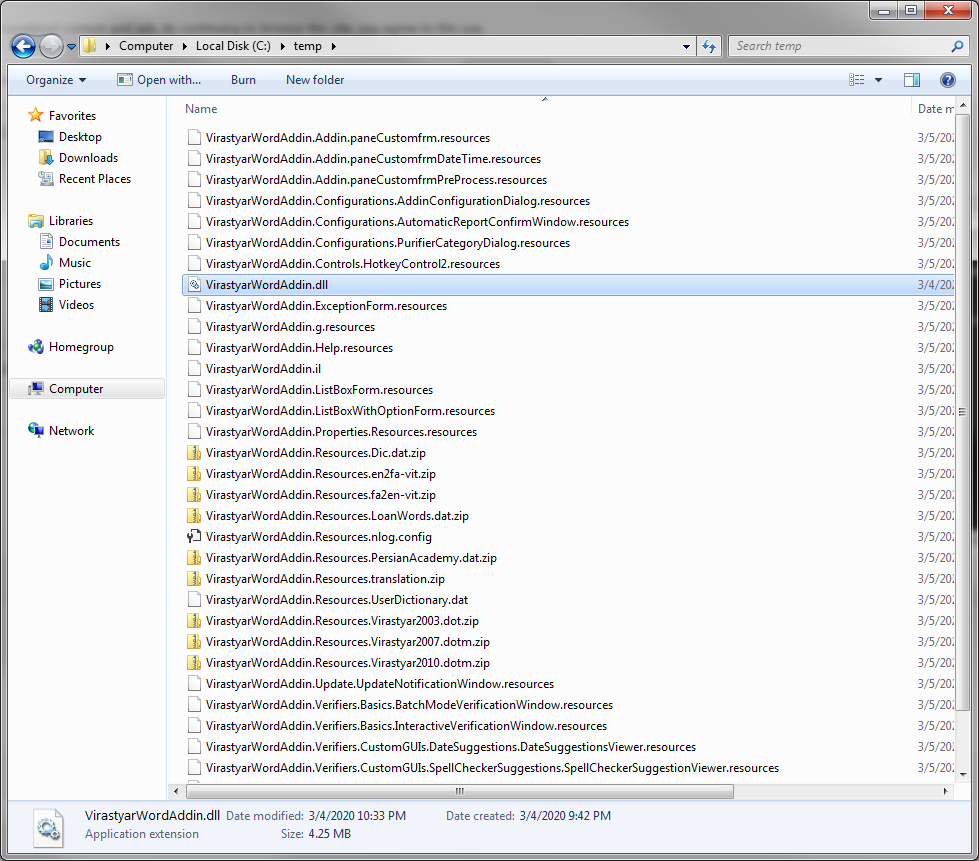Open Videos library
Image resolution: width=979 pixels, height=861 pixels.
[x=76, y=305]
